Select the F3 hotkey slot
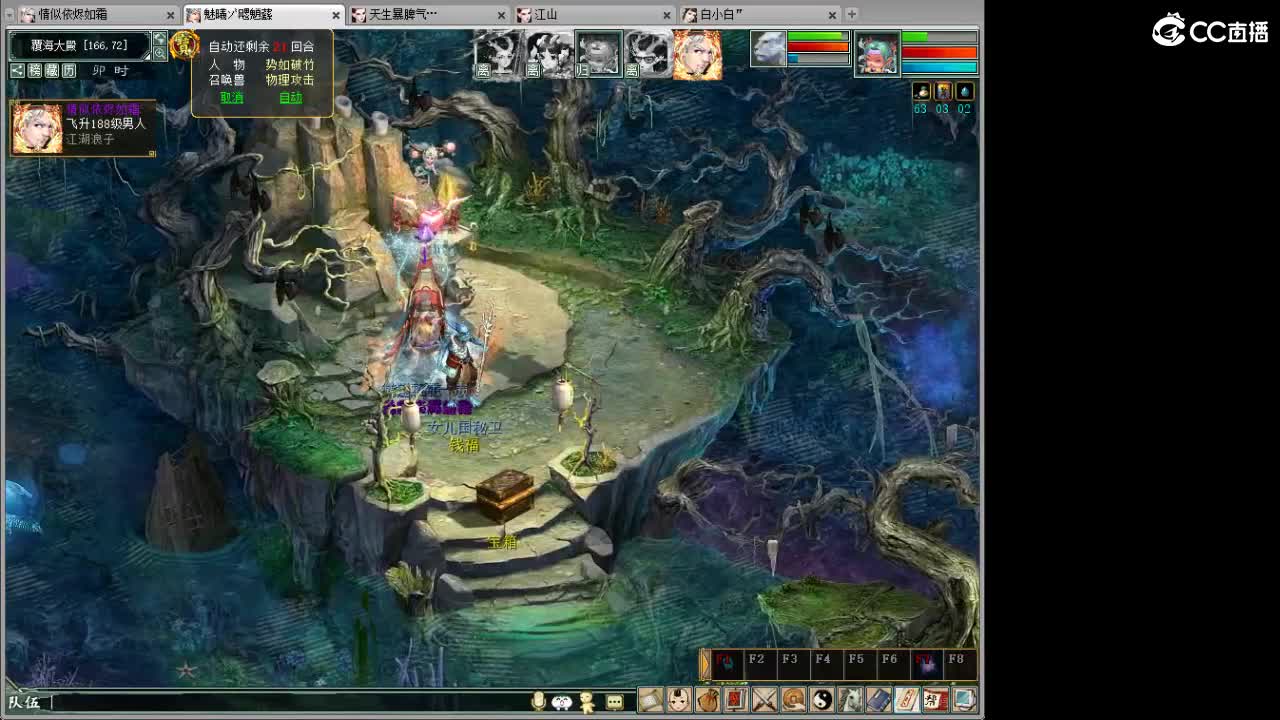This screenshot has height=720, width=1280. [793, 664]
